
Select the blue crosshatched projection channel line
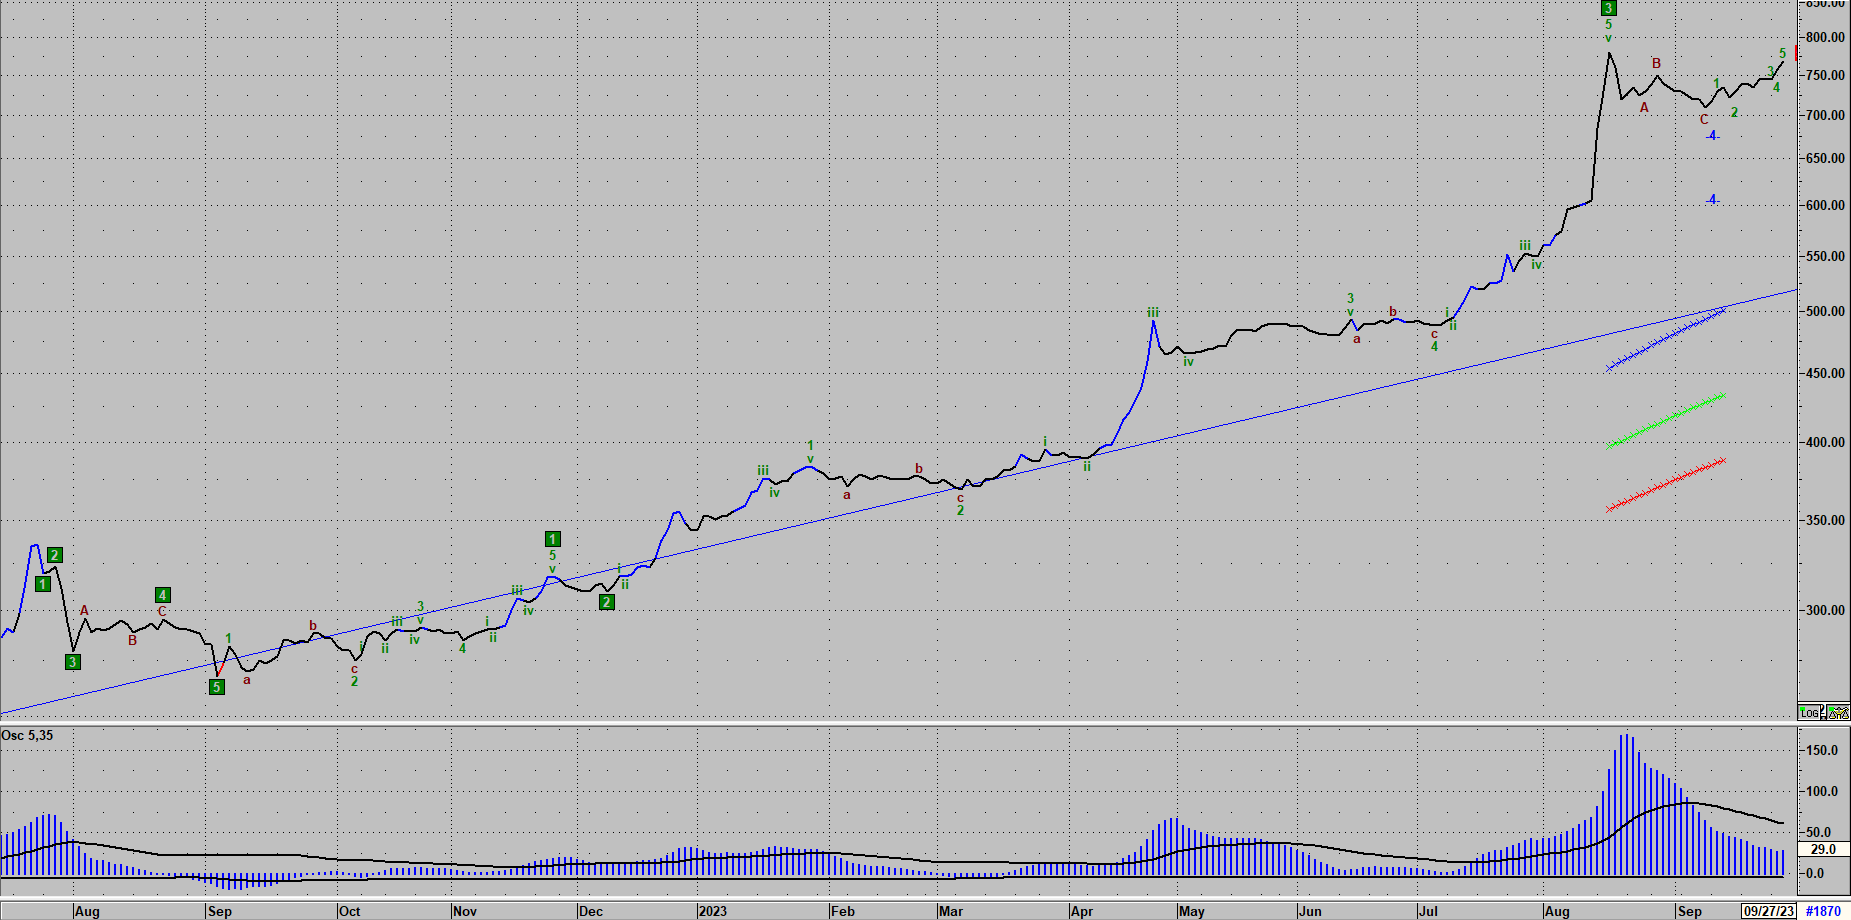(1666, 339)
